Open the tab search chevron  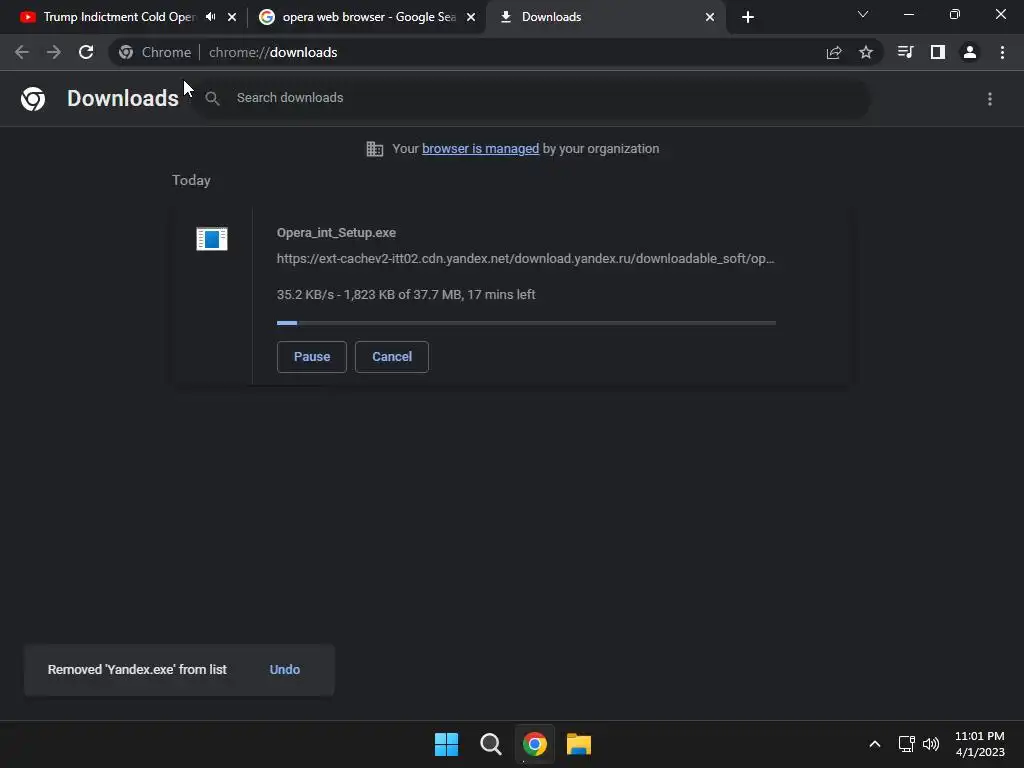click(x=863, y=14)
